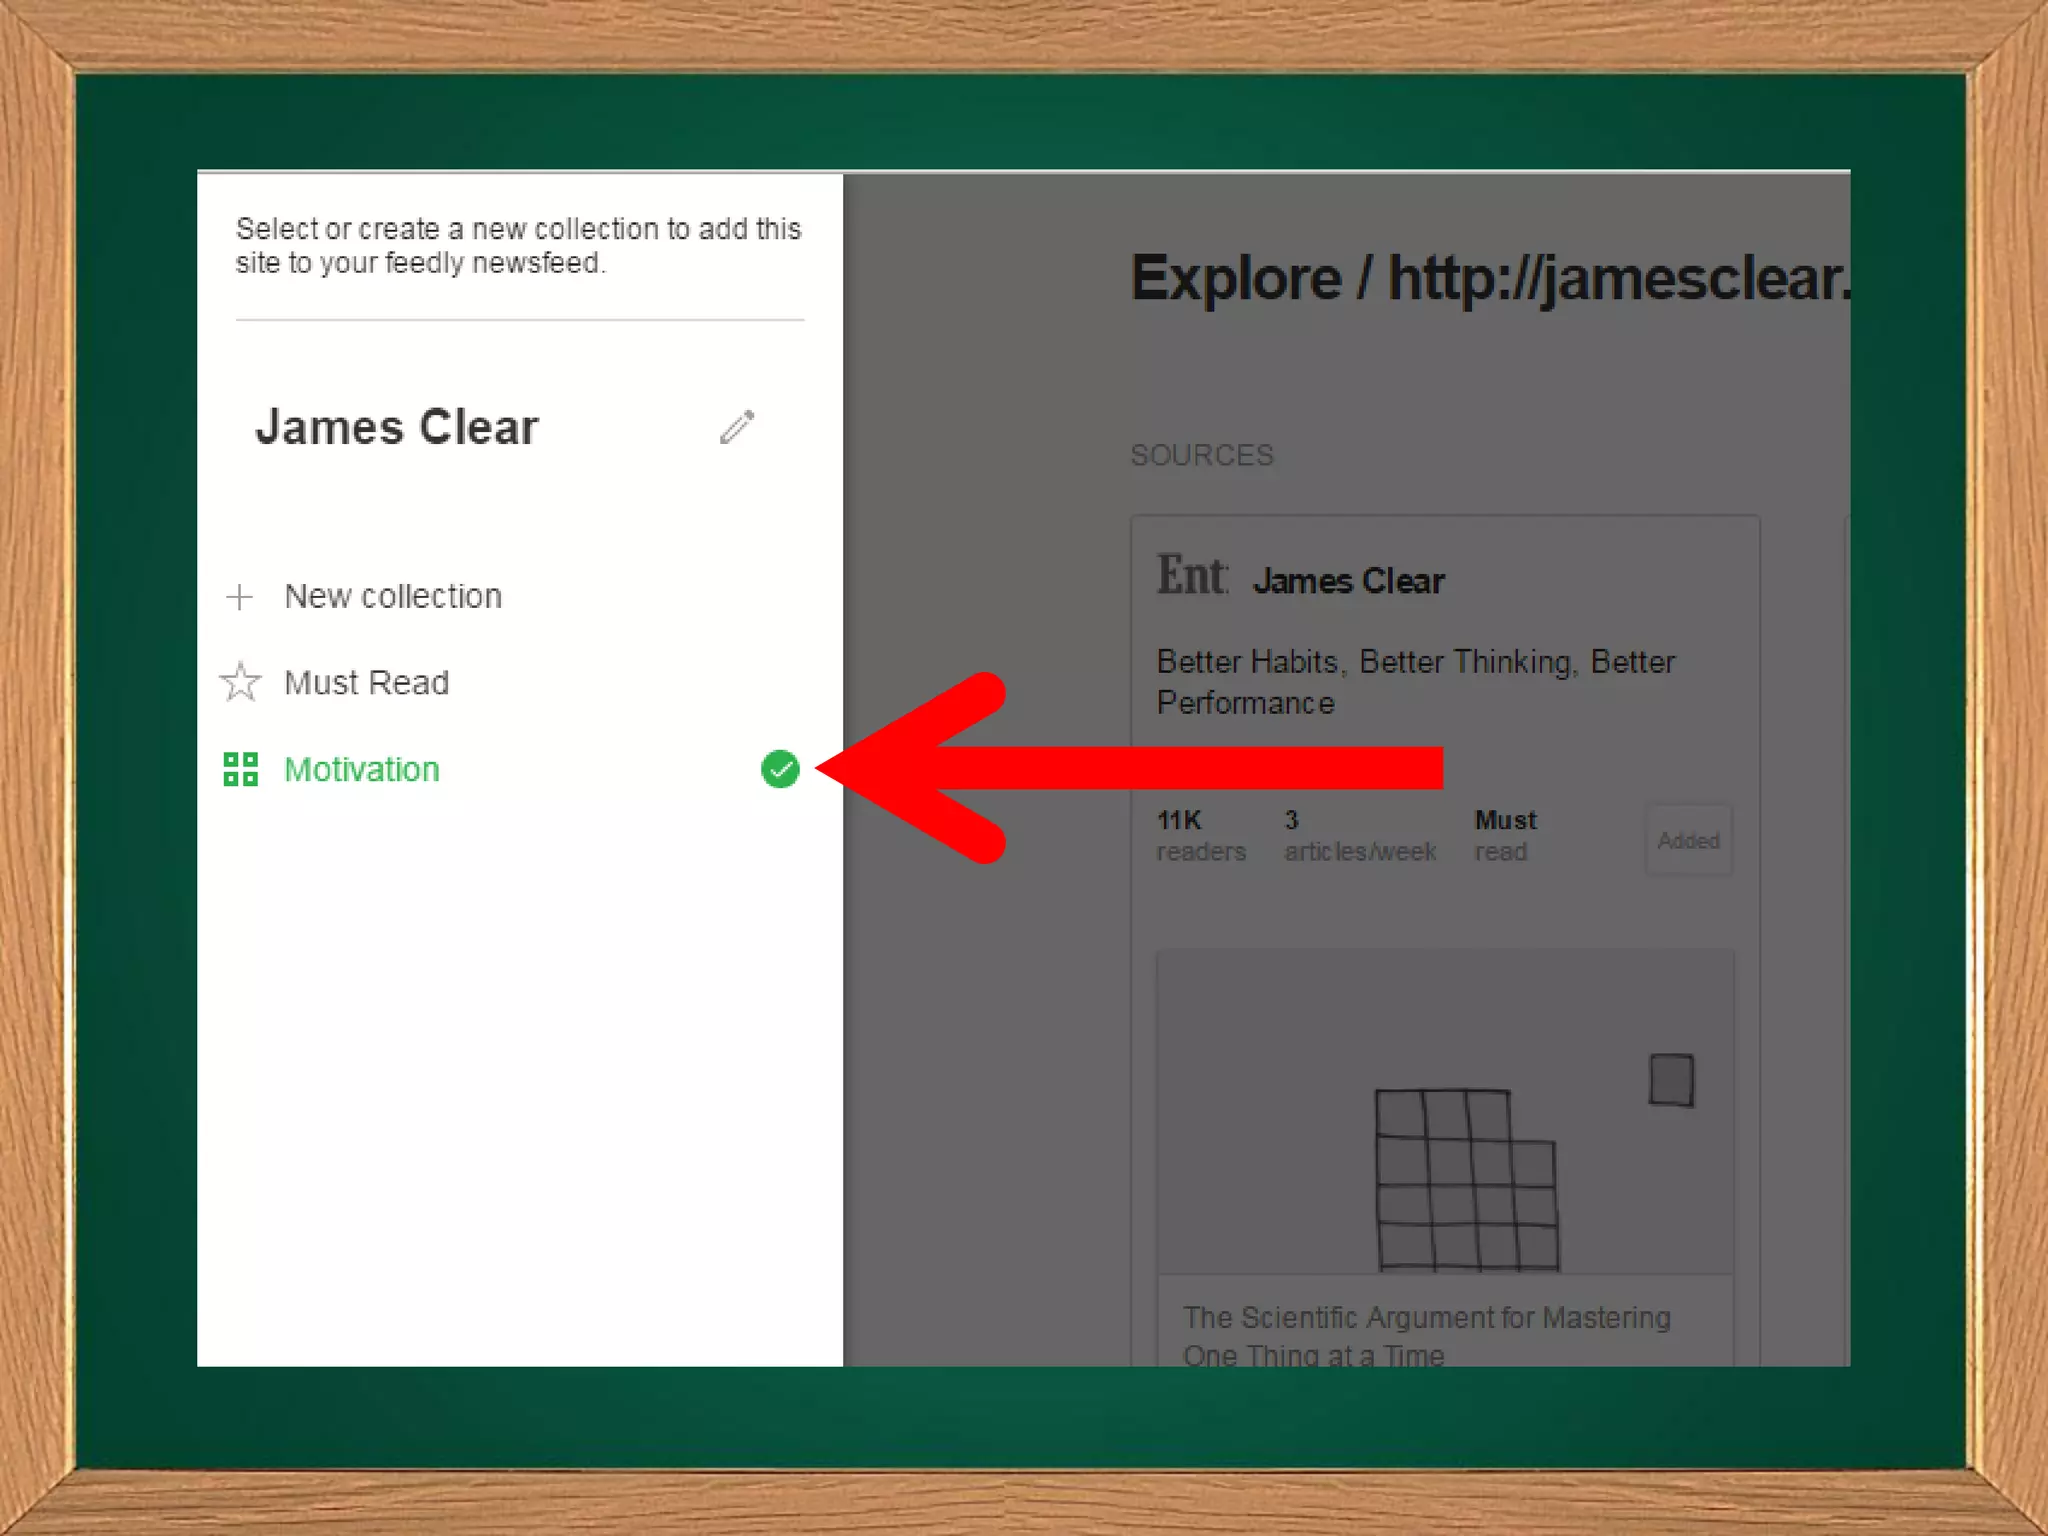2048x1536 pixels.
Task: Click the 11K readers statistic
Action: pos(1200,836)
